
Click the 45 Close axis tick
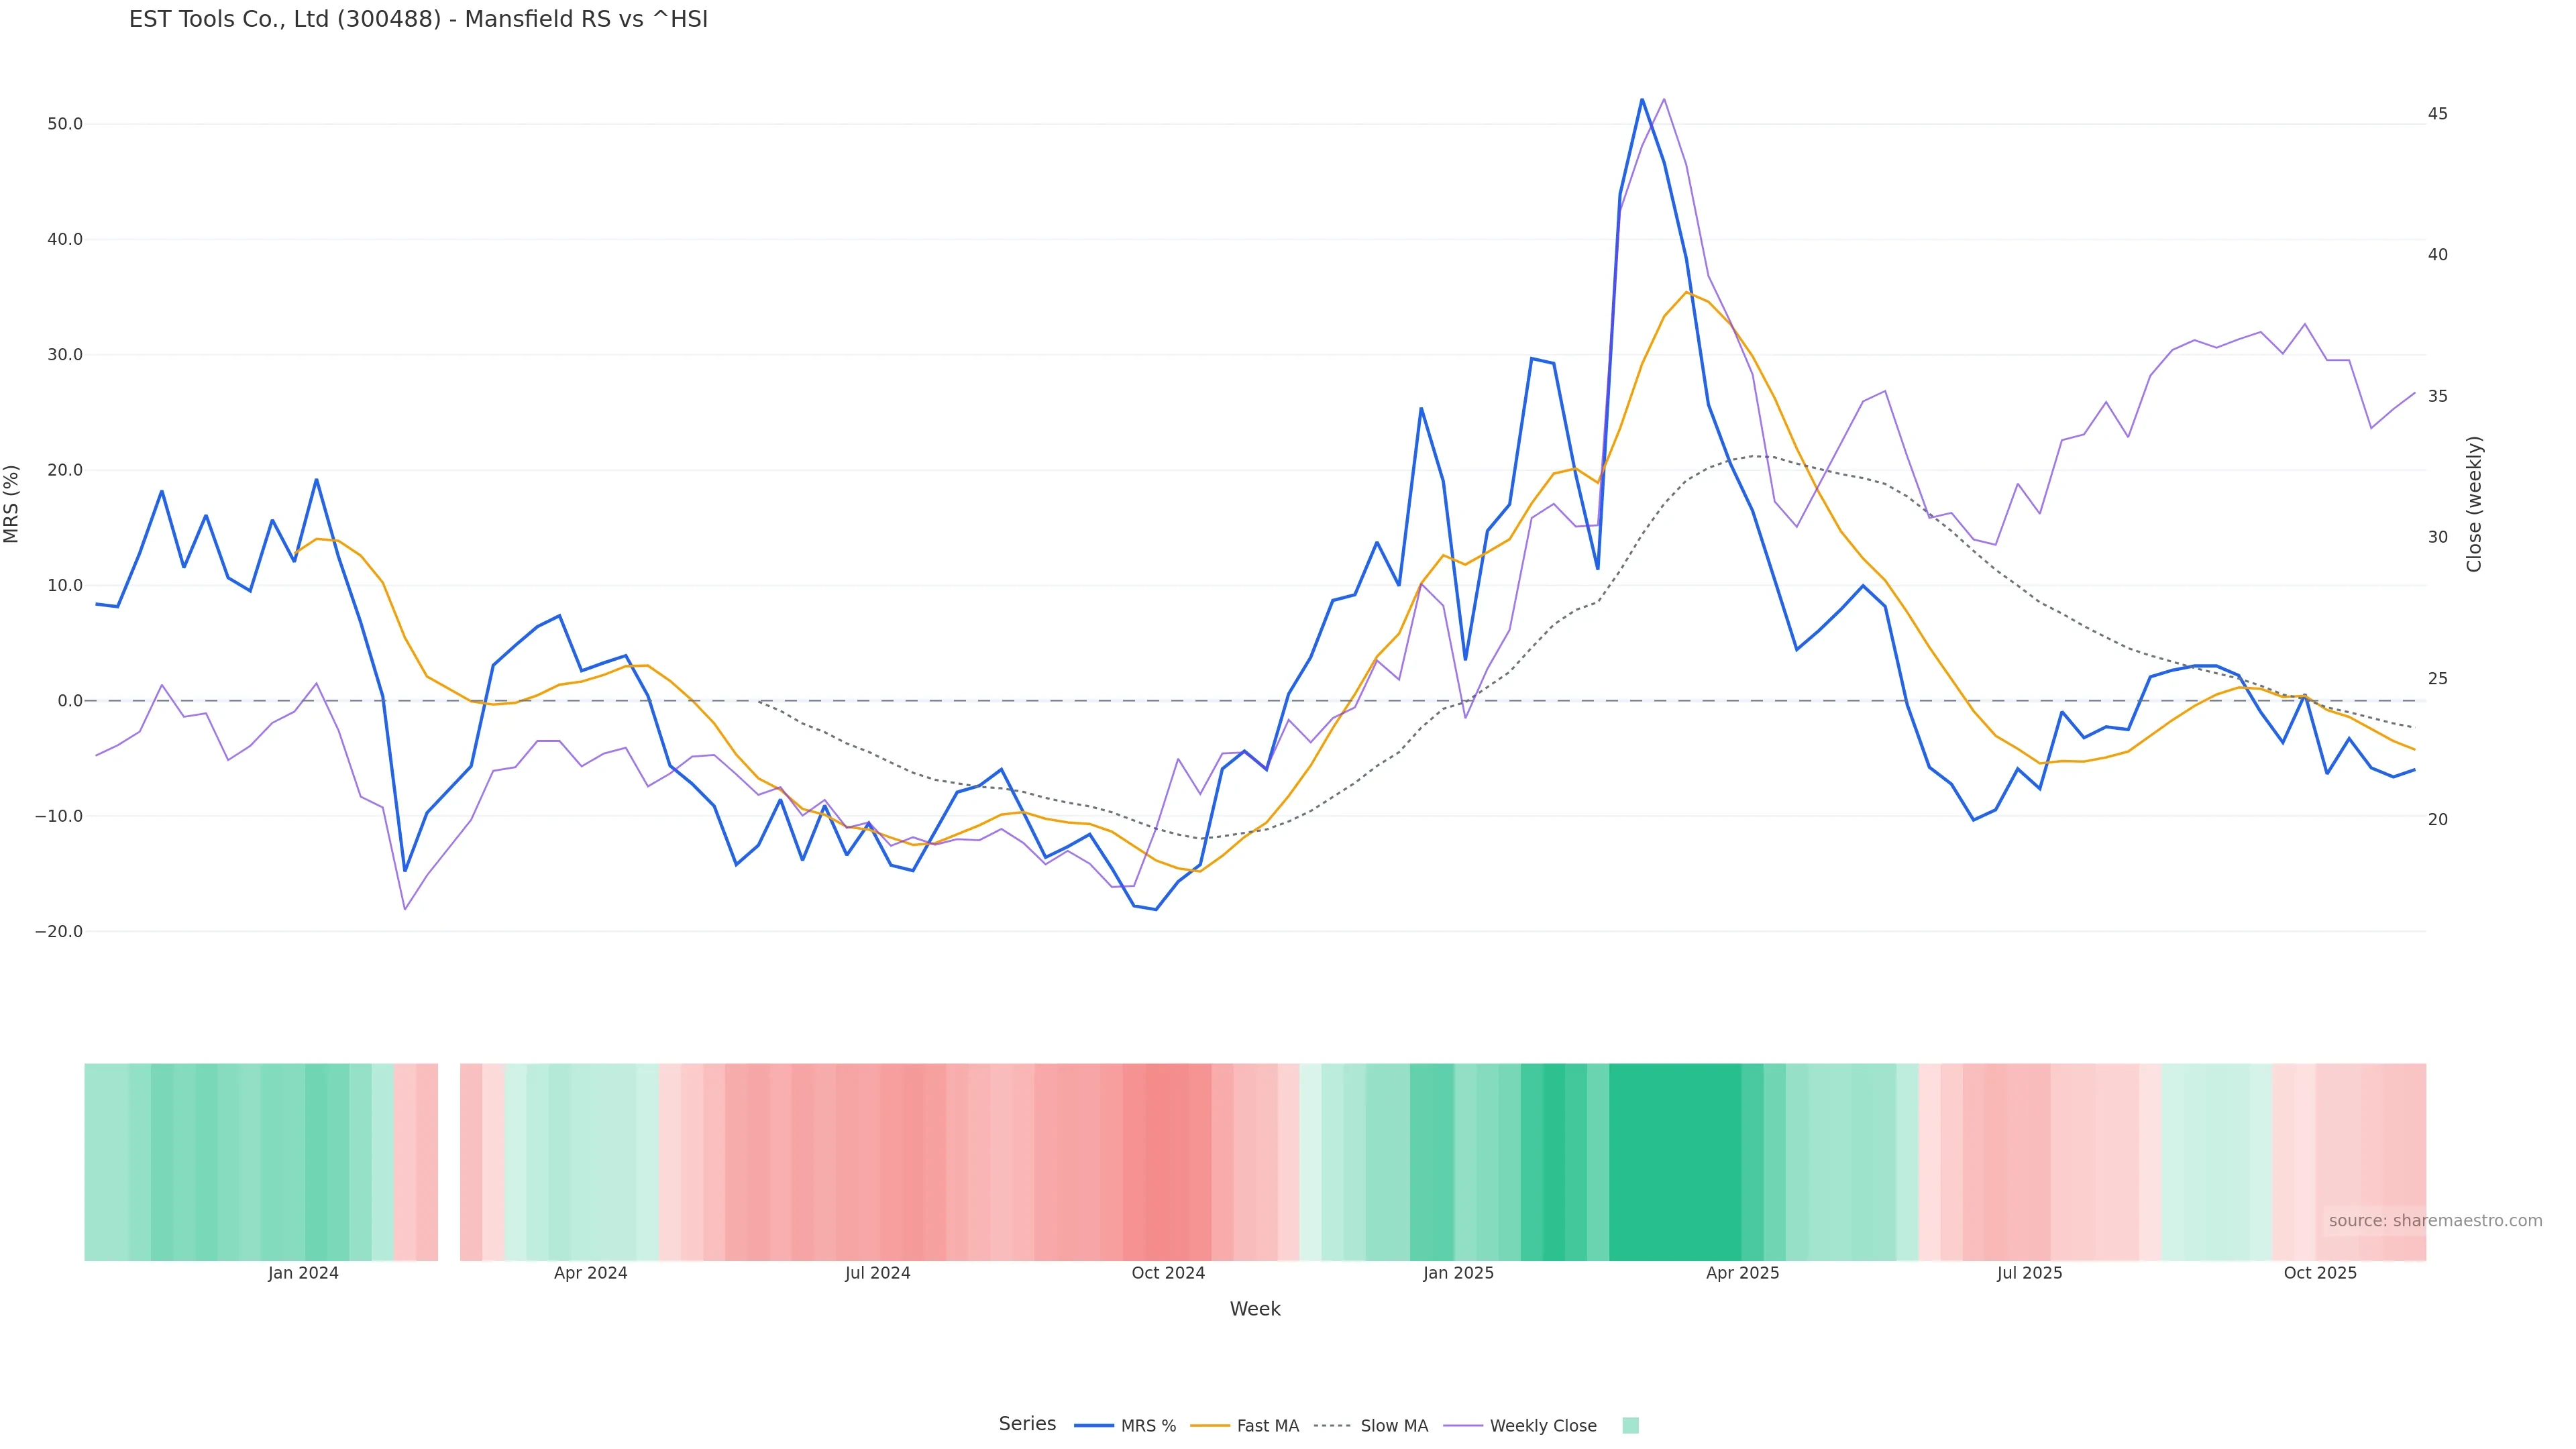2437,114
